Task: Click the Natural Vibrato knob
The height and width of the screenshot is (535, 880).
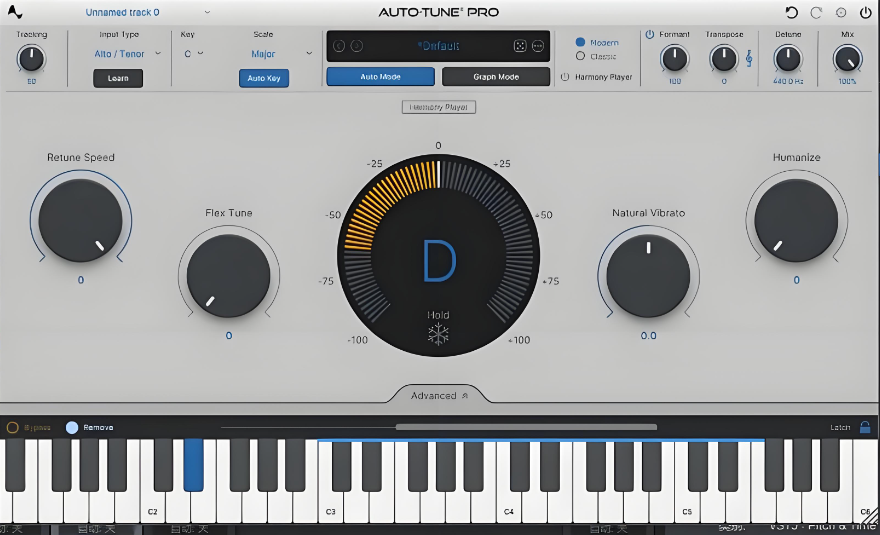Action: click(x=648, y=276)
